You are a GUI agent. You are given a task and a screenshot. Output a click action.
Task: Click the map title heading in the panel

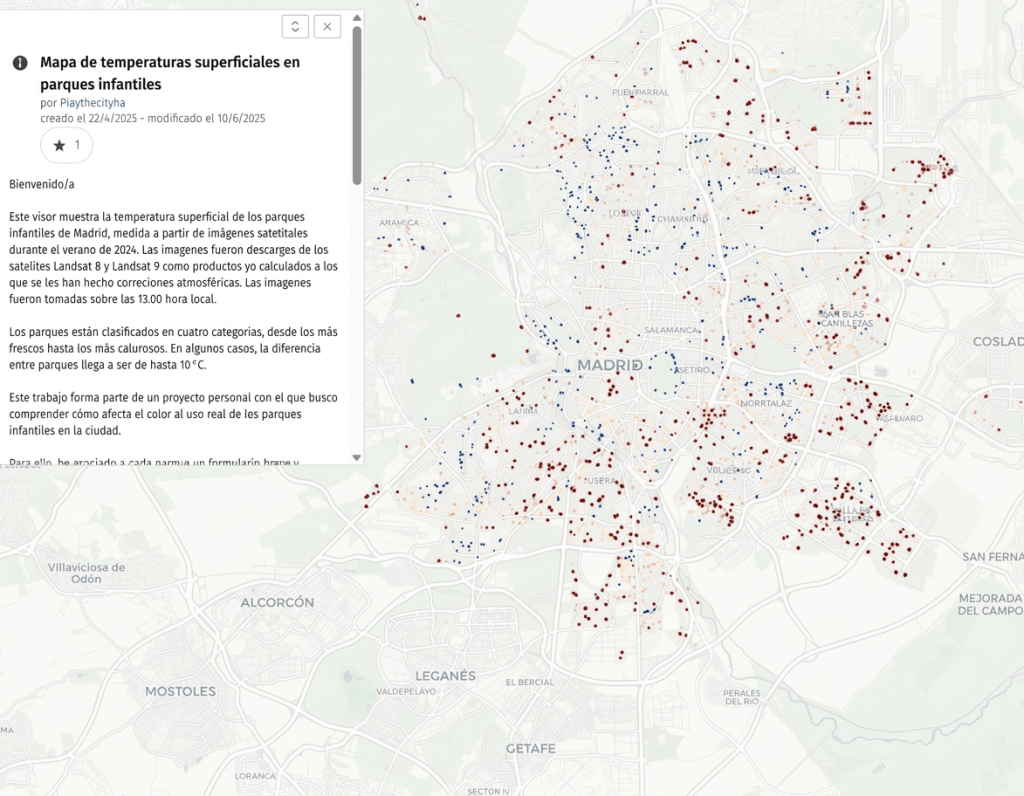pos(170,73)
